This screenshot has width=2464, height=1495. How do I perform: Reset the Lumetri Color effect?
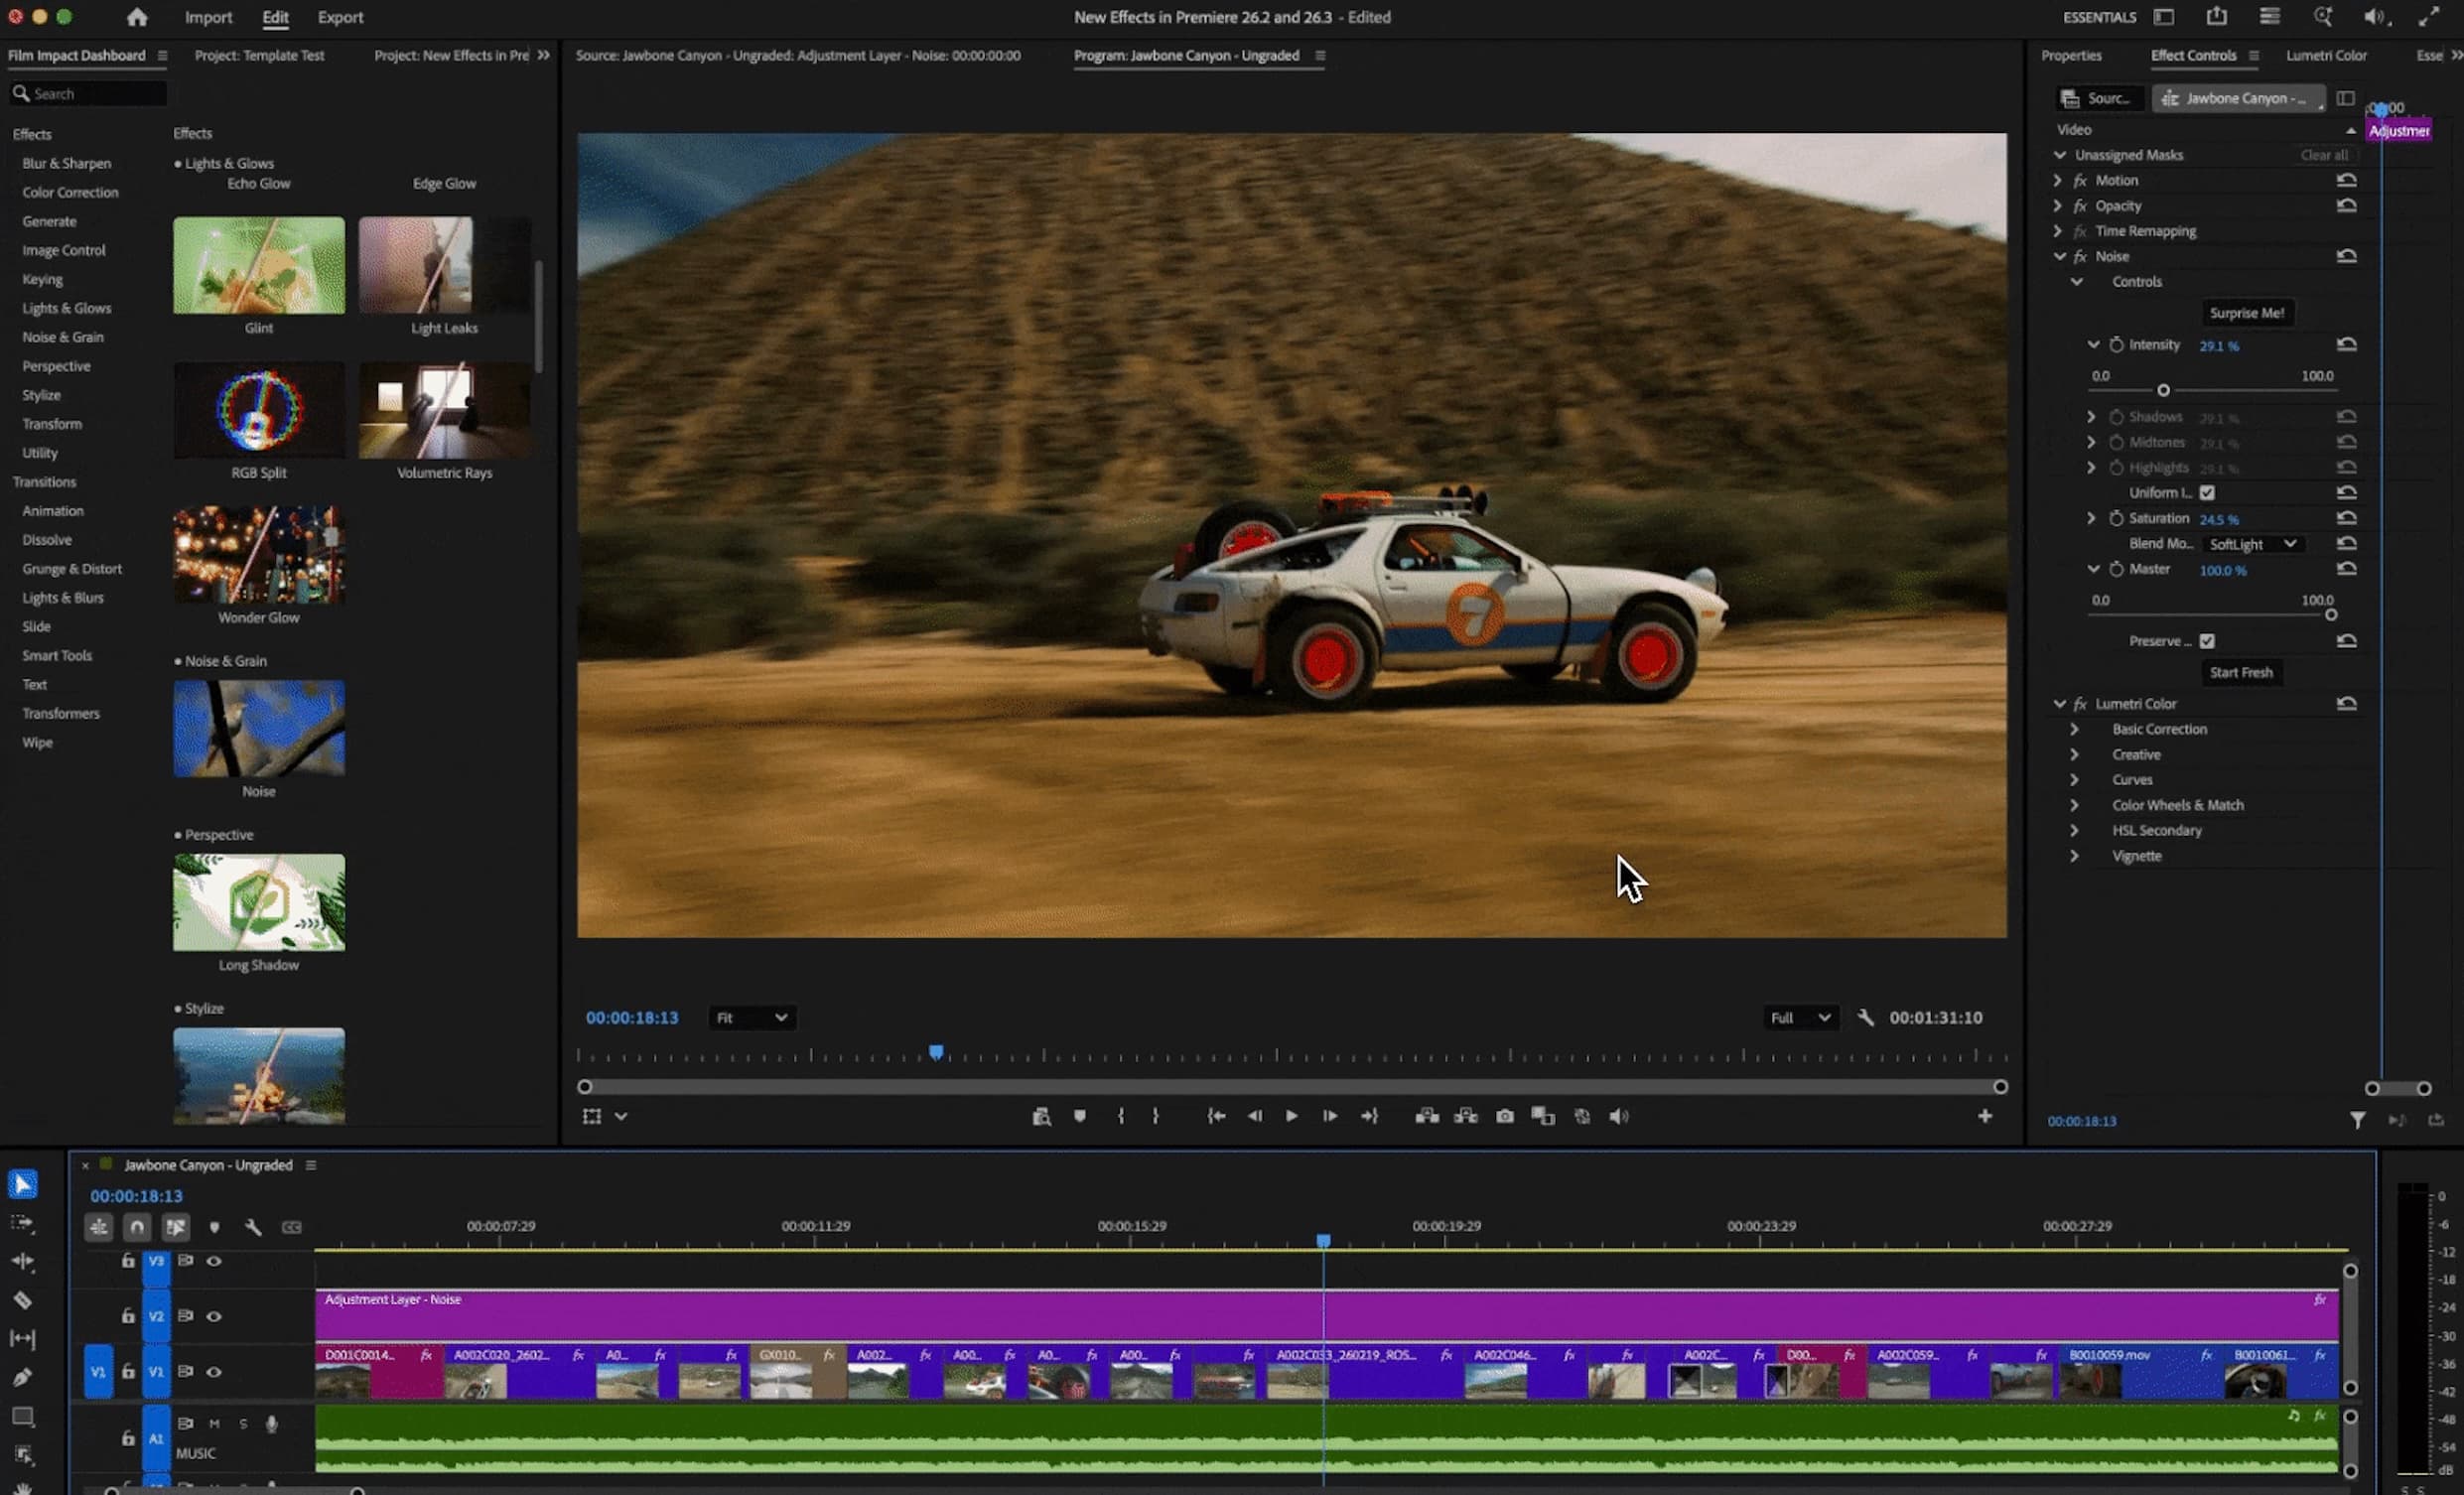coord(2346,703)
